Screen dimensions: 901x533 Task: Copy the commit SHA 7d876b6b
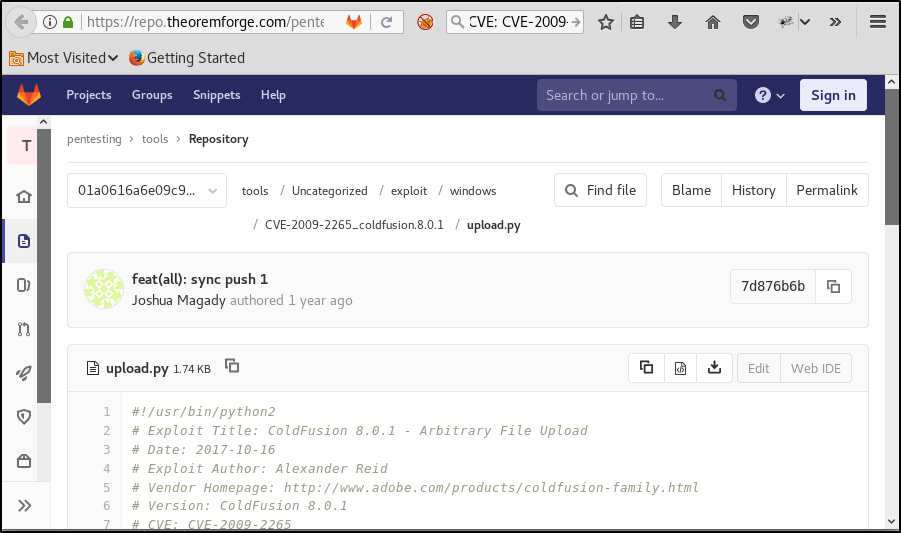[833, 287]
